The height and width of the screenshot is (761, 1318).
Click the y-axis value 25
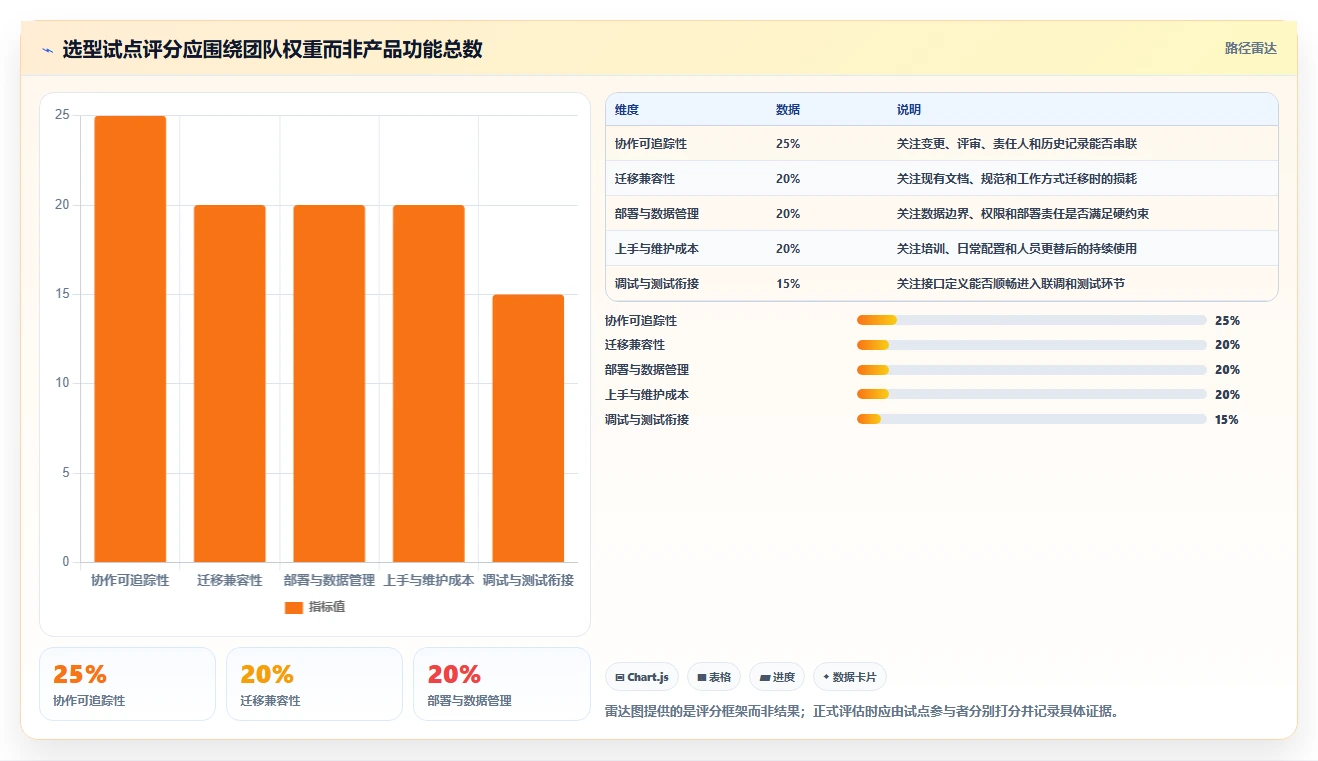(62, 116)
